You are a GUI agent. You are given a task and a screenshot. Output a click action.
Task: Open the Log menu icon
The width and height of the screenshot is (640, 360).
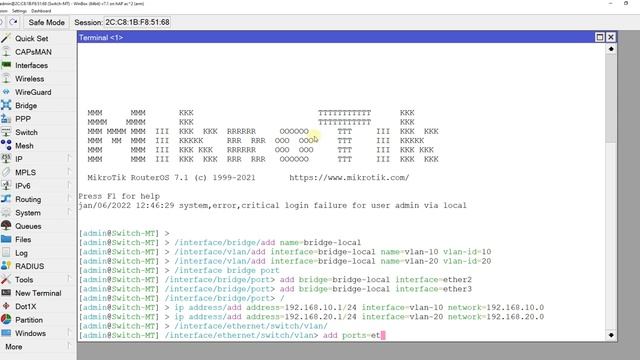tap(6, 253)
